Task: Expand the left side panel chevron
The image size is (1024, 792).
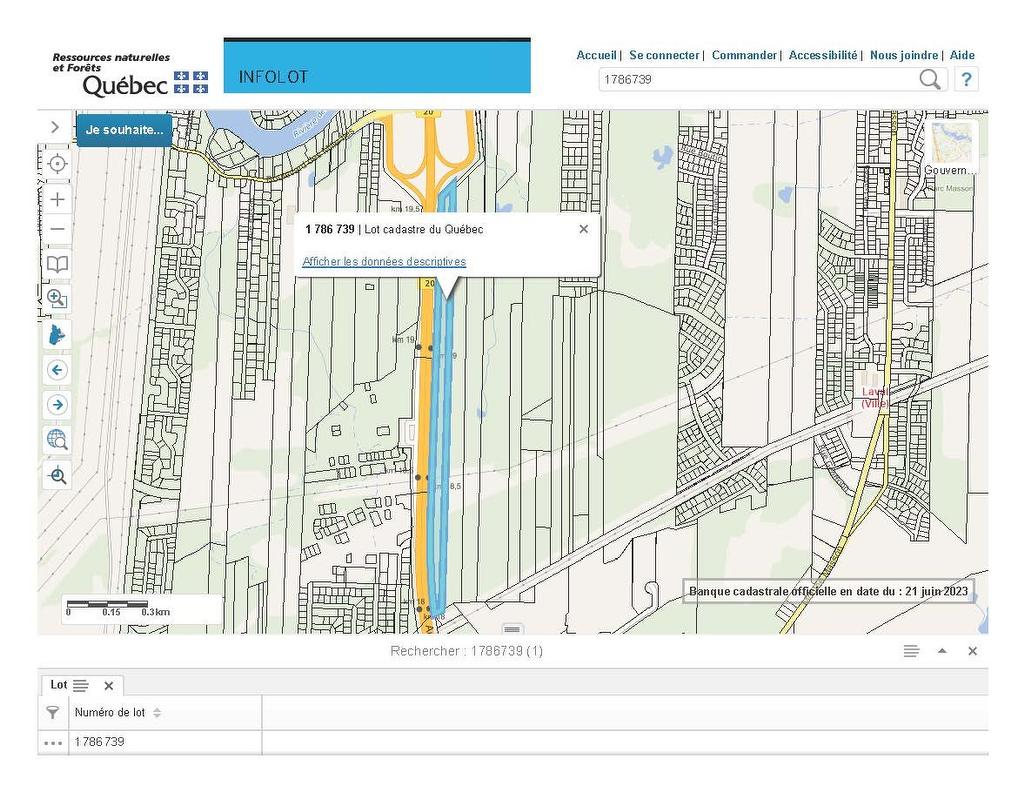Action: (55, 128)
